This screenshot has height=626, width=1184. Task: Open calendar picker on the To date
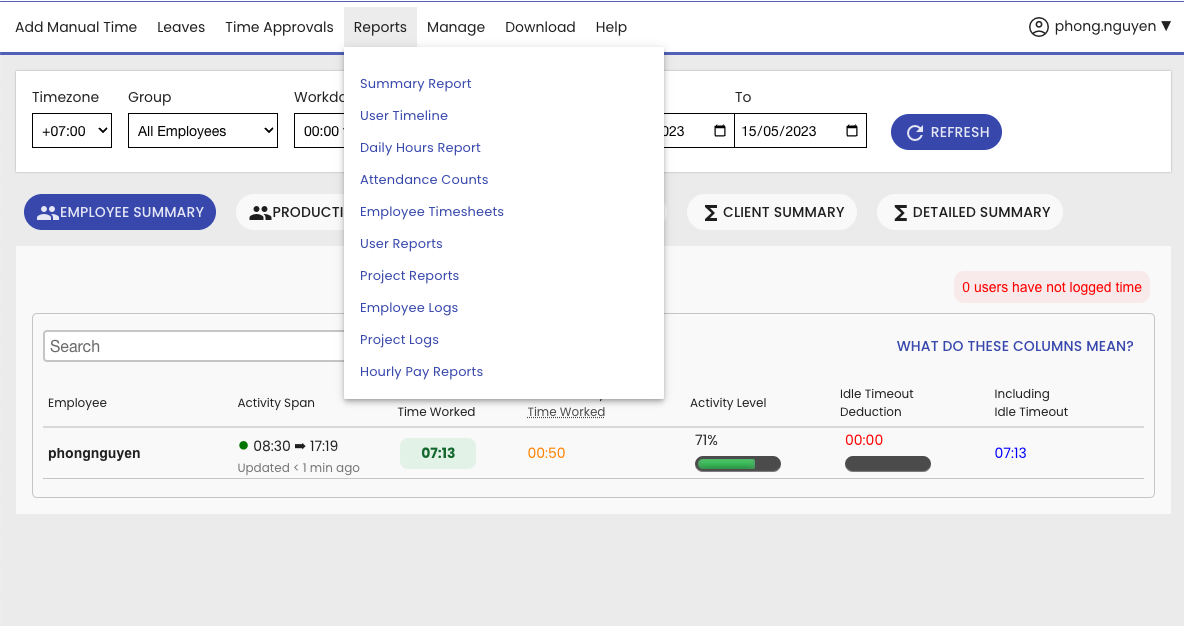click(x=851, y=131)
